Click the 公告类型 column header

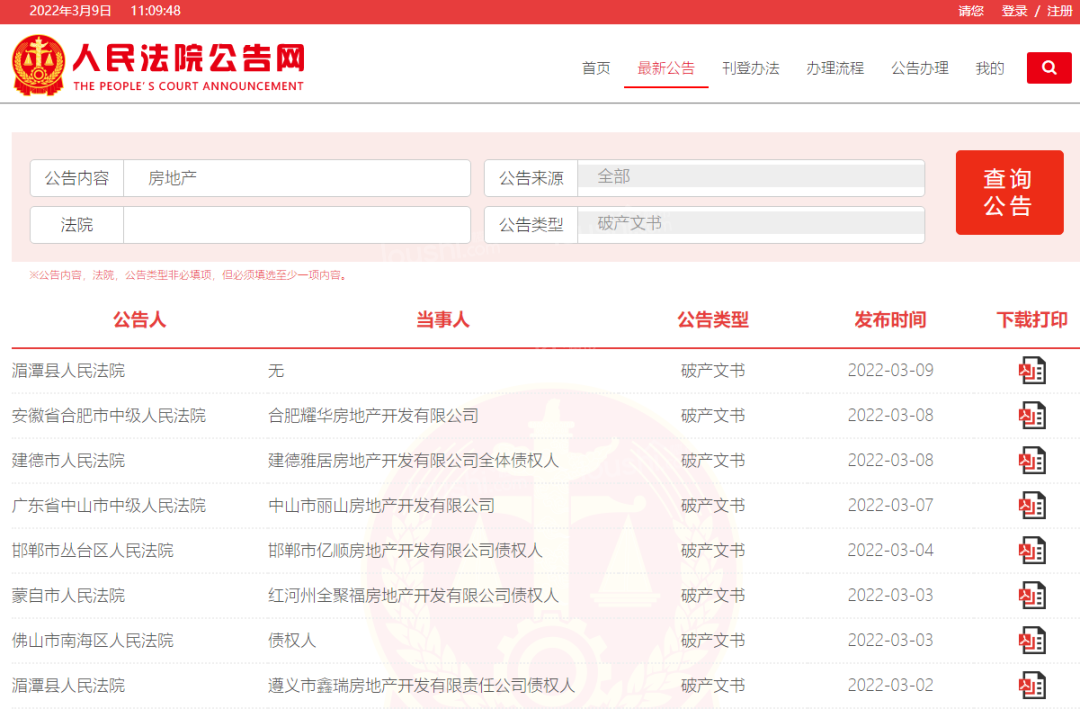[x=713, y=320]
